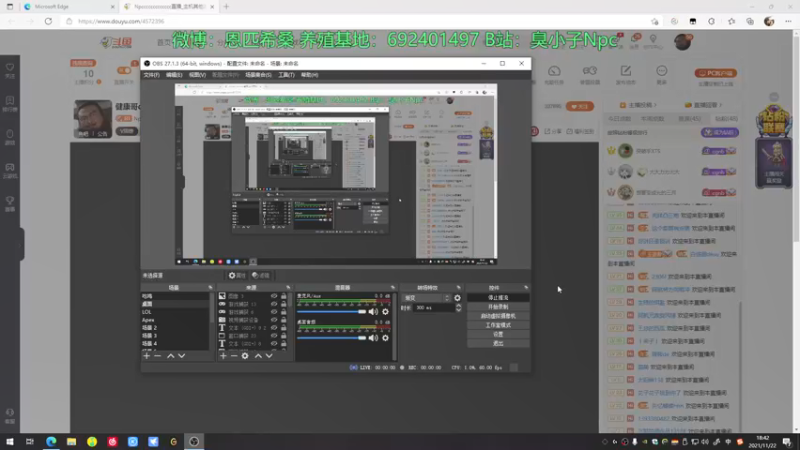Open Task View on the taskbar
Screen dimensions: 800x450
point(30,441)
